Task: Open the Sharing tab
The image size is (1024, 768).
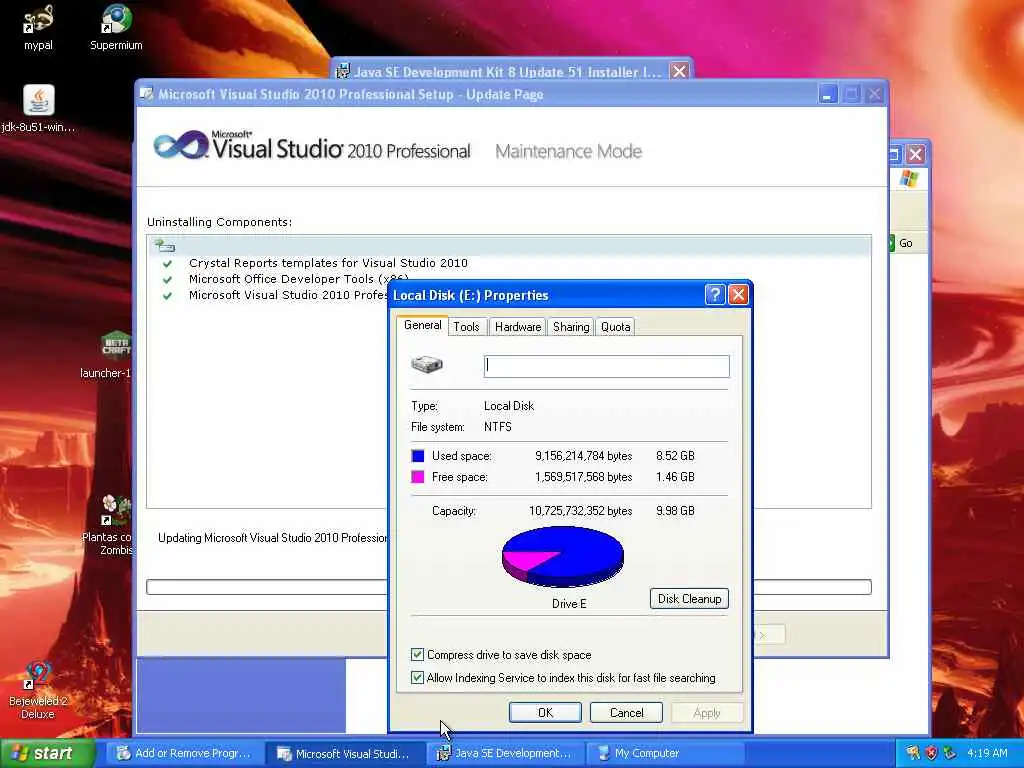Action: pyautogui.click(x=571, y=327)
